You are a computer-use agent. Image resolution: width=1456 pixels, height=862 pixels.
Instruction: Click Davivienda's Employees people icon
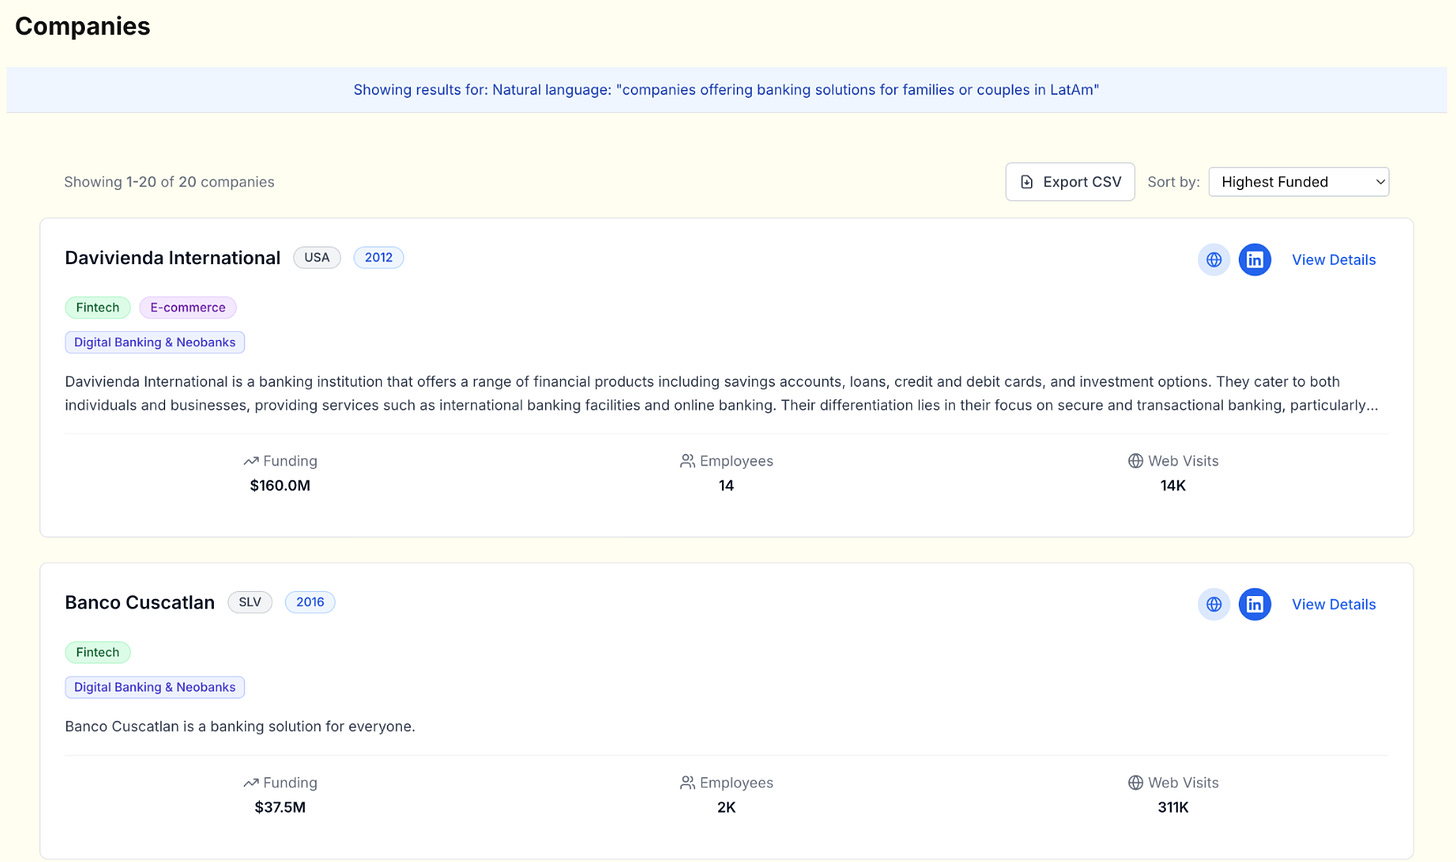coord(687,461)
